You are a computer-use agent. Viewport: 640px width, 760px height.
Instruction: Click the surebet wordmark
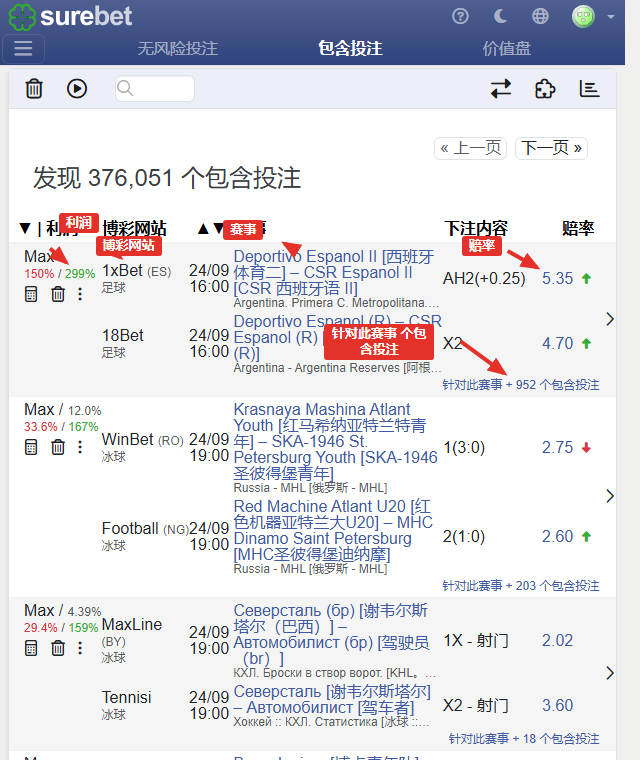[x=86, y=16]
